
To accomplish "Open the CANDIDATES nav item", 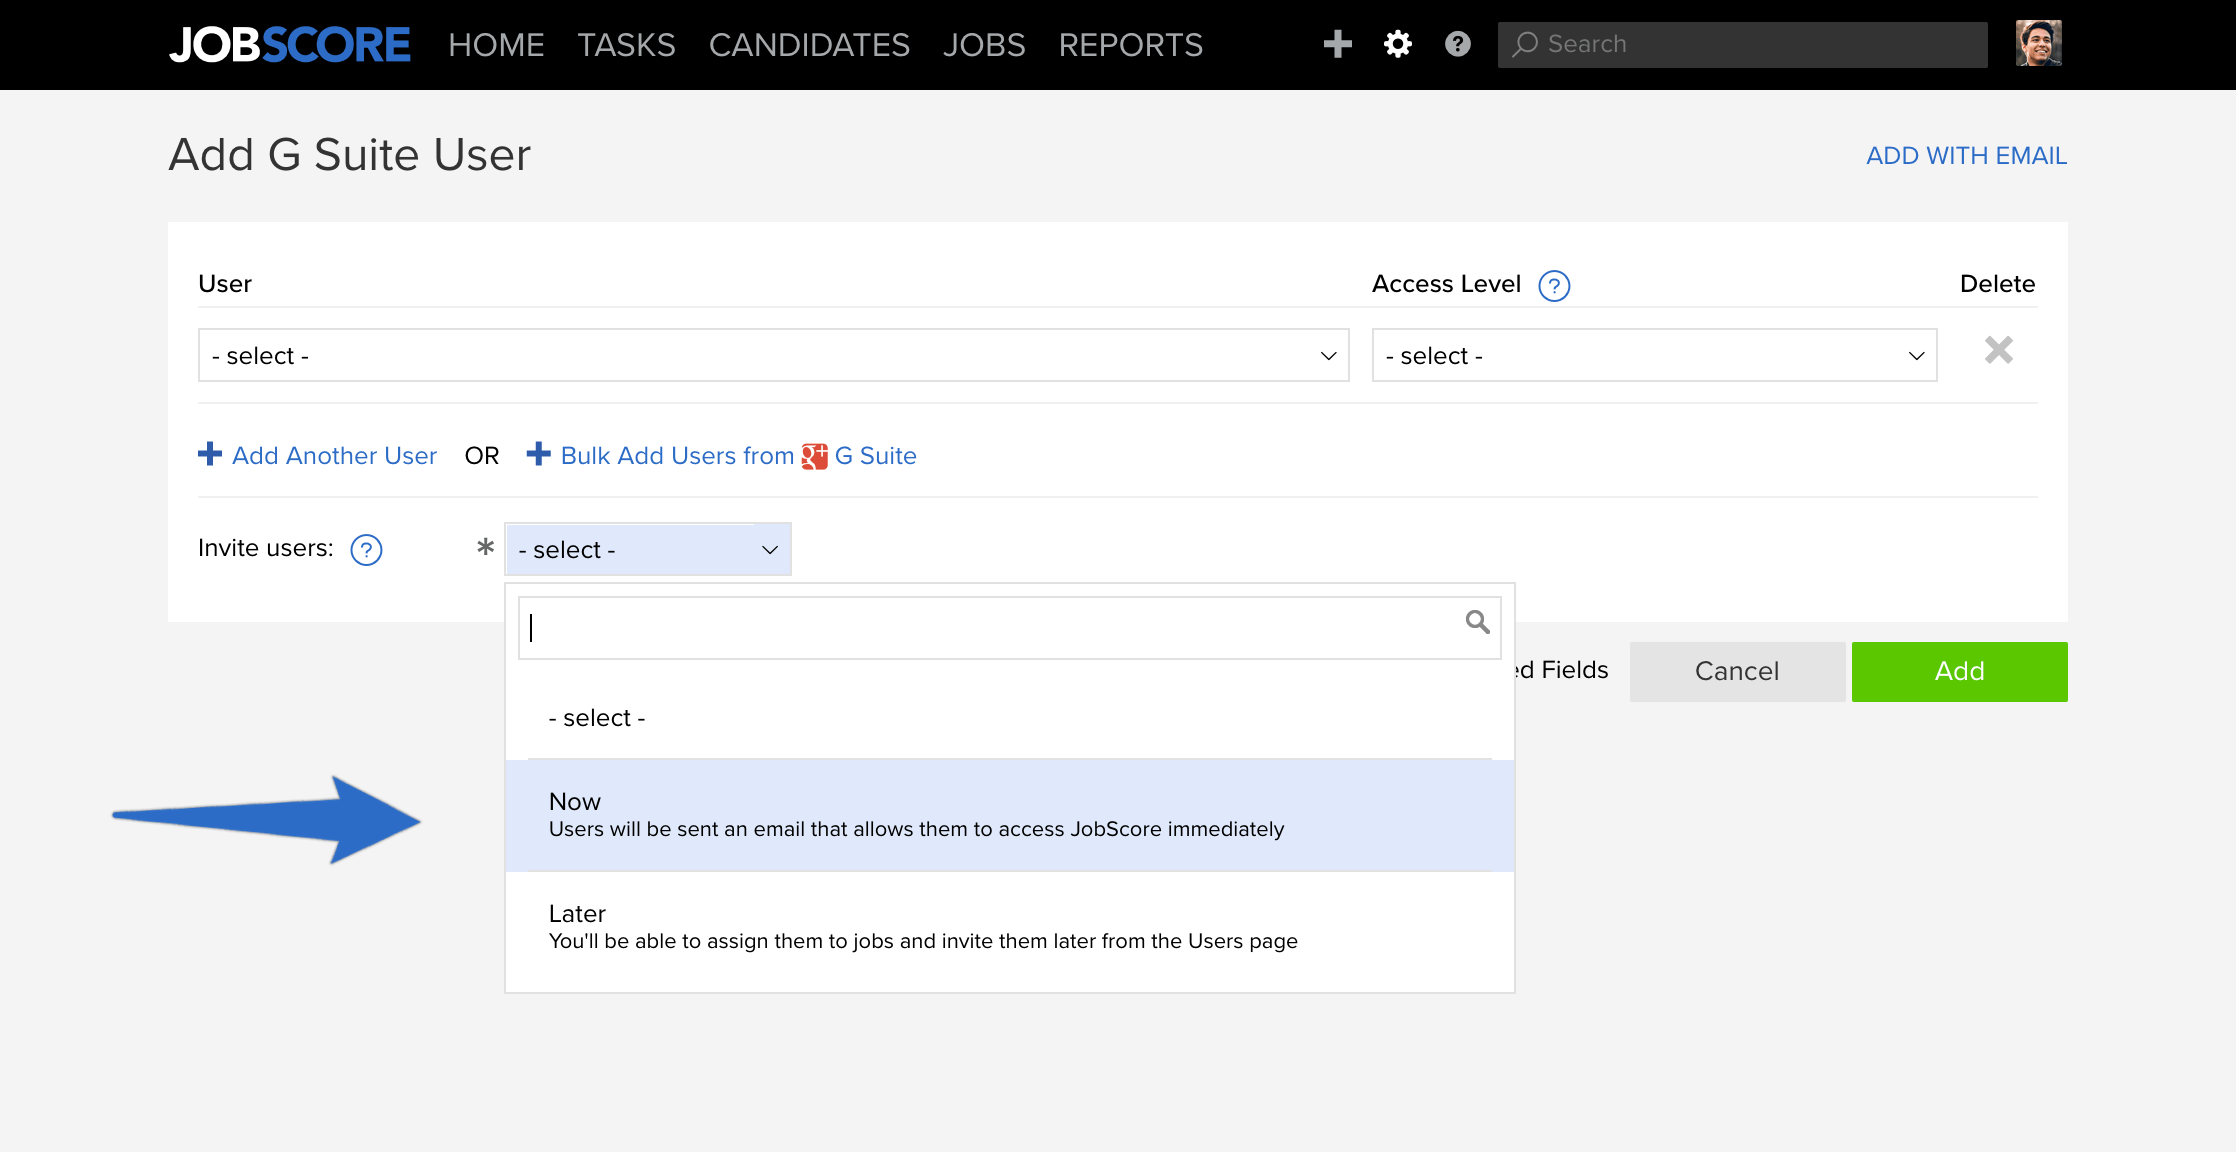I will 809,45.
